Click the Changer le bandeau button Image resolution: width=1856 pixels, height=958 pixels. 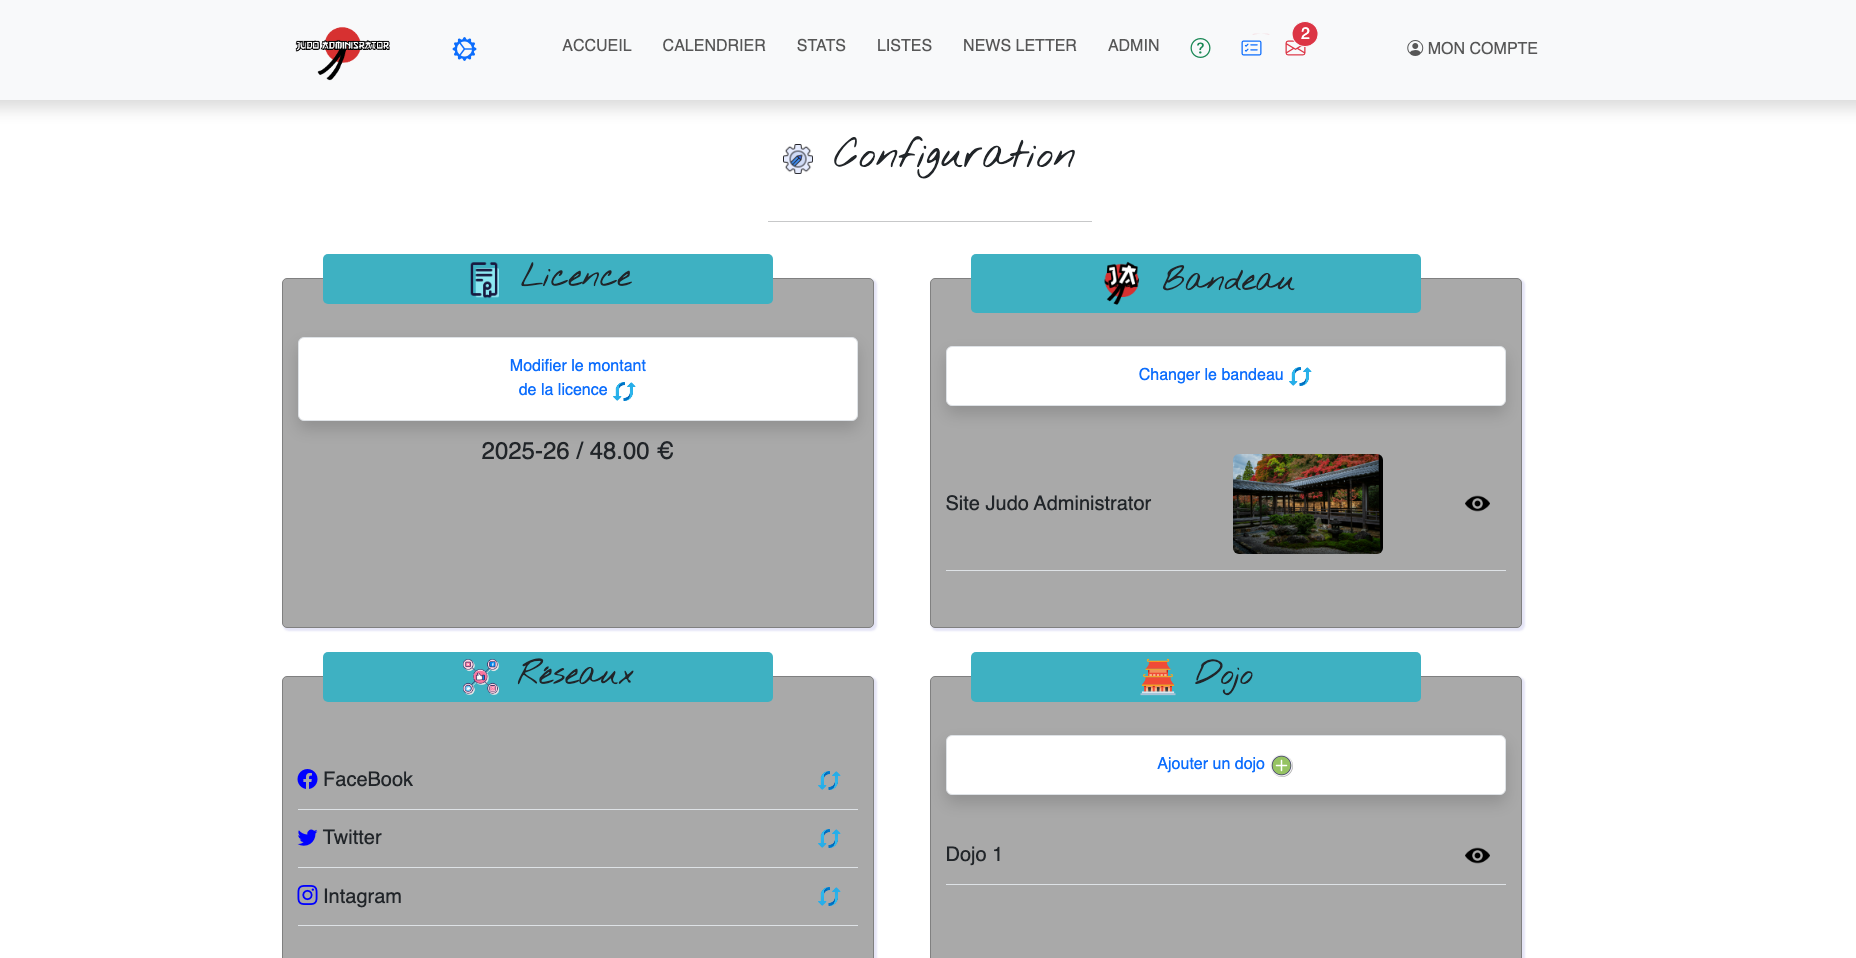click(x=1225, y=375)
